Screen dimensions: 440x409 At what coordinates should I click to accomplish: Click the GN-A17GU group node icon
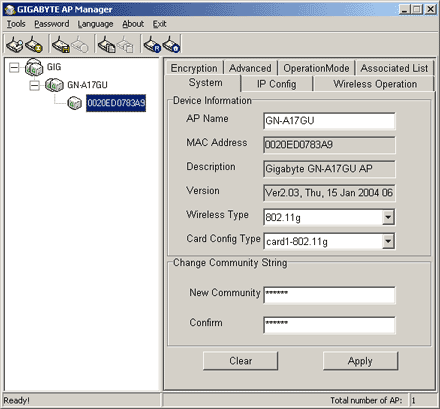click(x=54, y=85)
